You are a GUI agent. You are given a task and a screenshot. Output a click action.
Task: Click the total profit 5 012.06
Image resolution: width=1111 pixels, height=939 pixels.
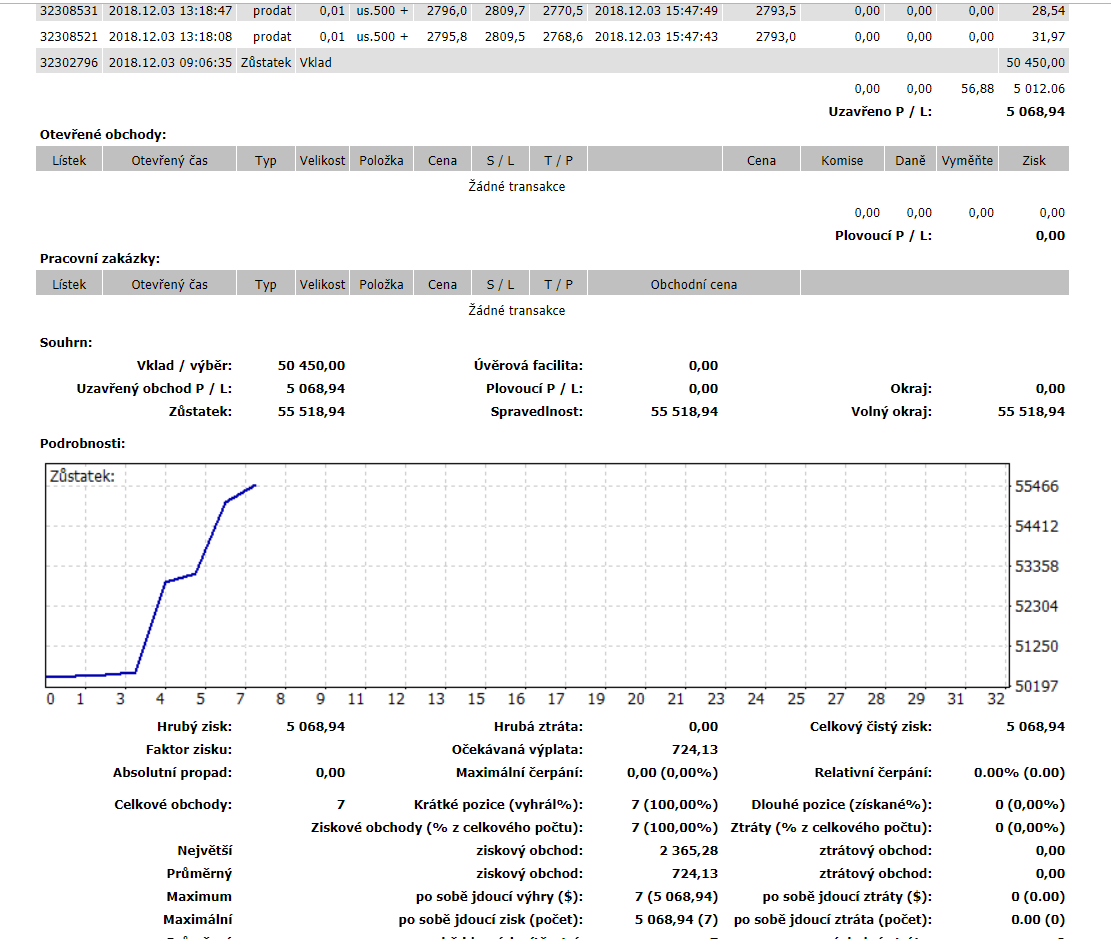point(1039,89)
